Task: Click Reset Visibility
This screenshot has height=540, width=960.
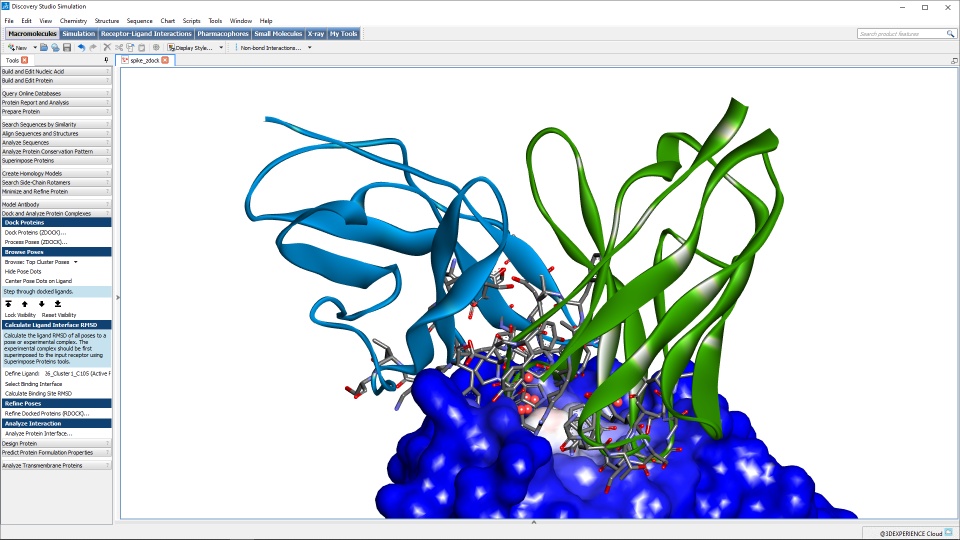Action: tap(59, 315)
